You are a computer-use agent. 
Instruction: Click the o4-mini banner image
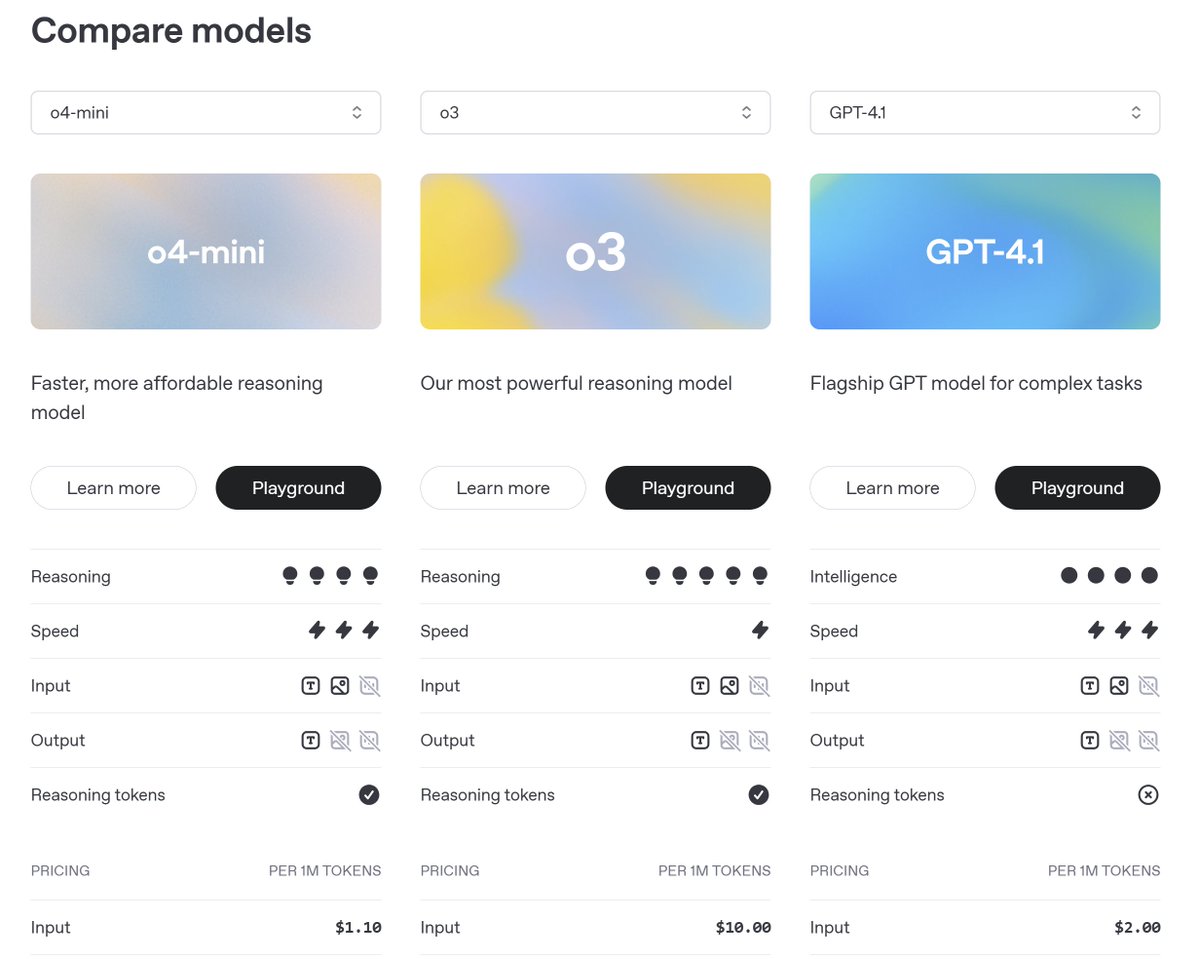[x=206, y=252]
